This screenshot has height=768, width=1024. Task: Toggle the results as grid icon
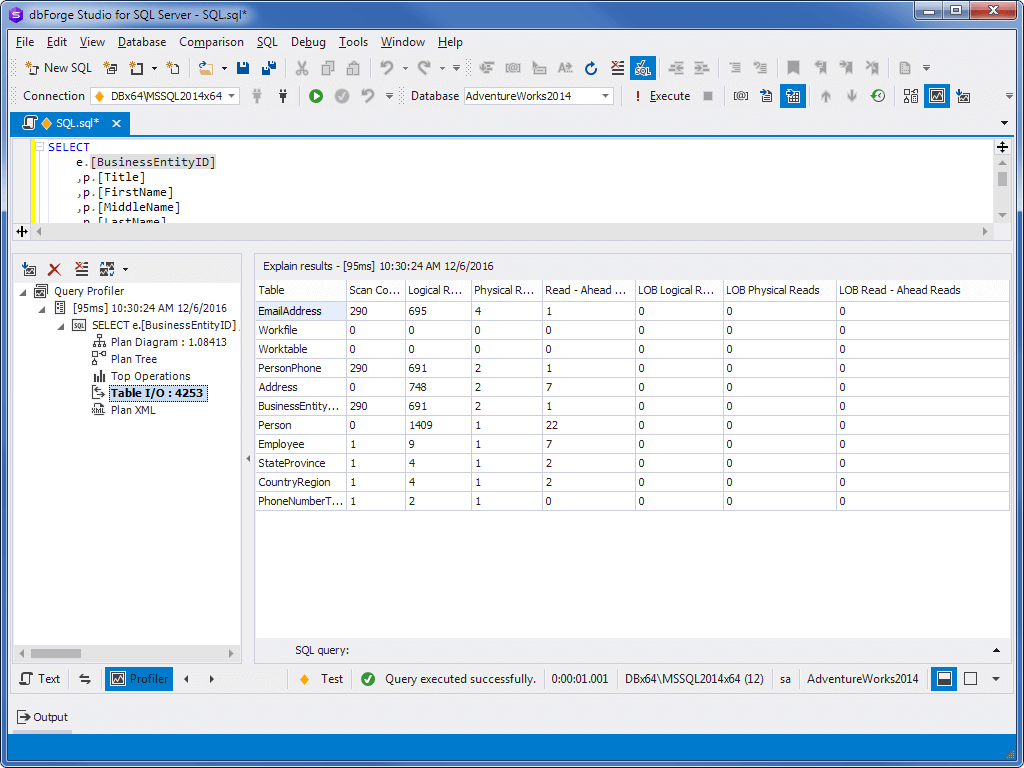pyautogui.click(x=793, y=96)
